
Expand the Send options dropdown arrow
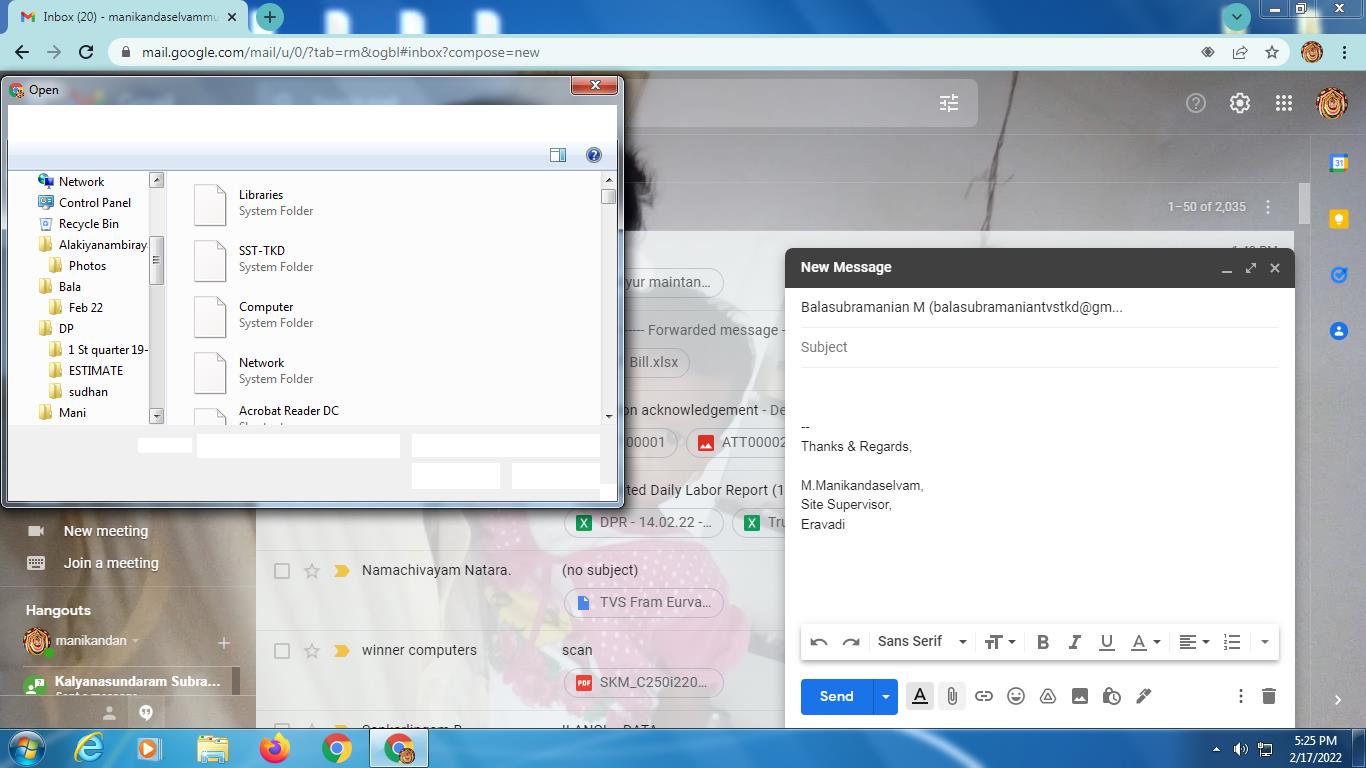(x=885, y=696)
